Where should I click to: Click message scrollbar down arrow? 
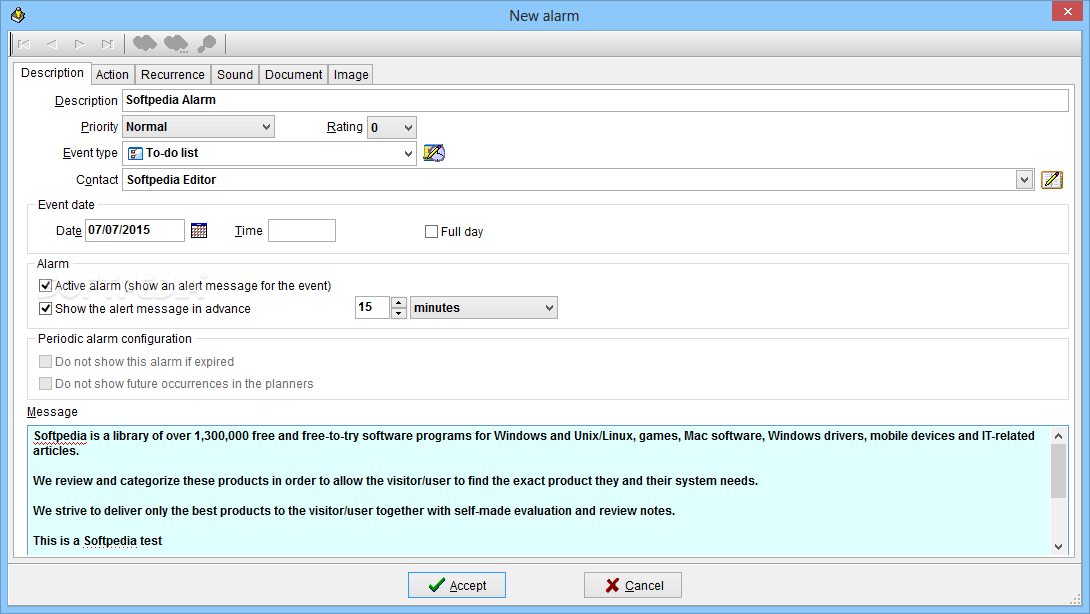click(1058, 547)
